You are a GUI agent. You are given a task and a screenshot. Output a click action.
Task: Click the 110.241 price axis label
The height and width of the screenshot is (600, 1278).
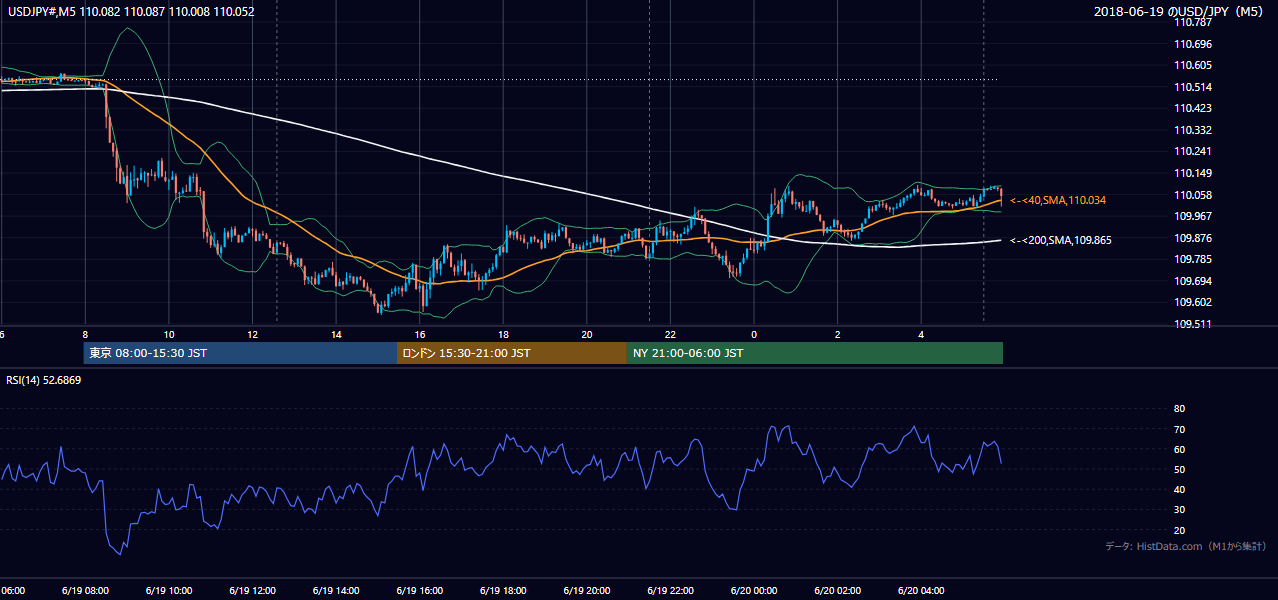pos(1193,151)
